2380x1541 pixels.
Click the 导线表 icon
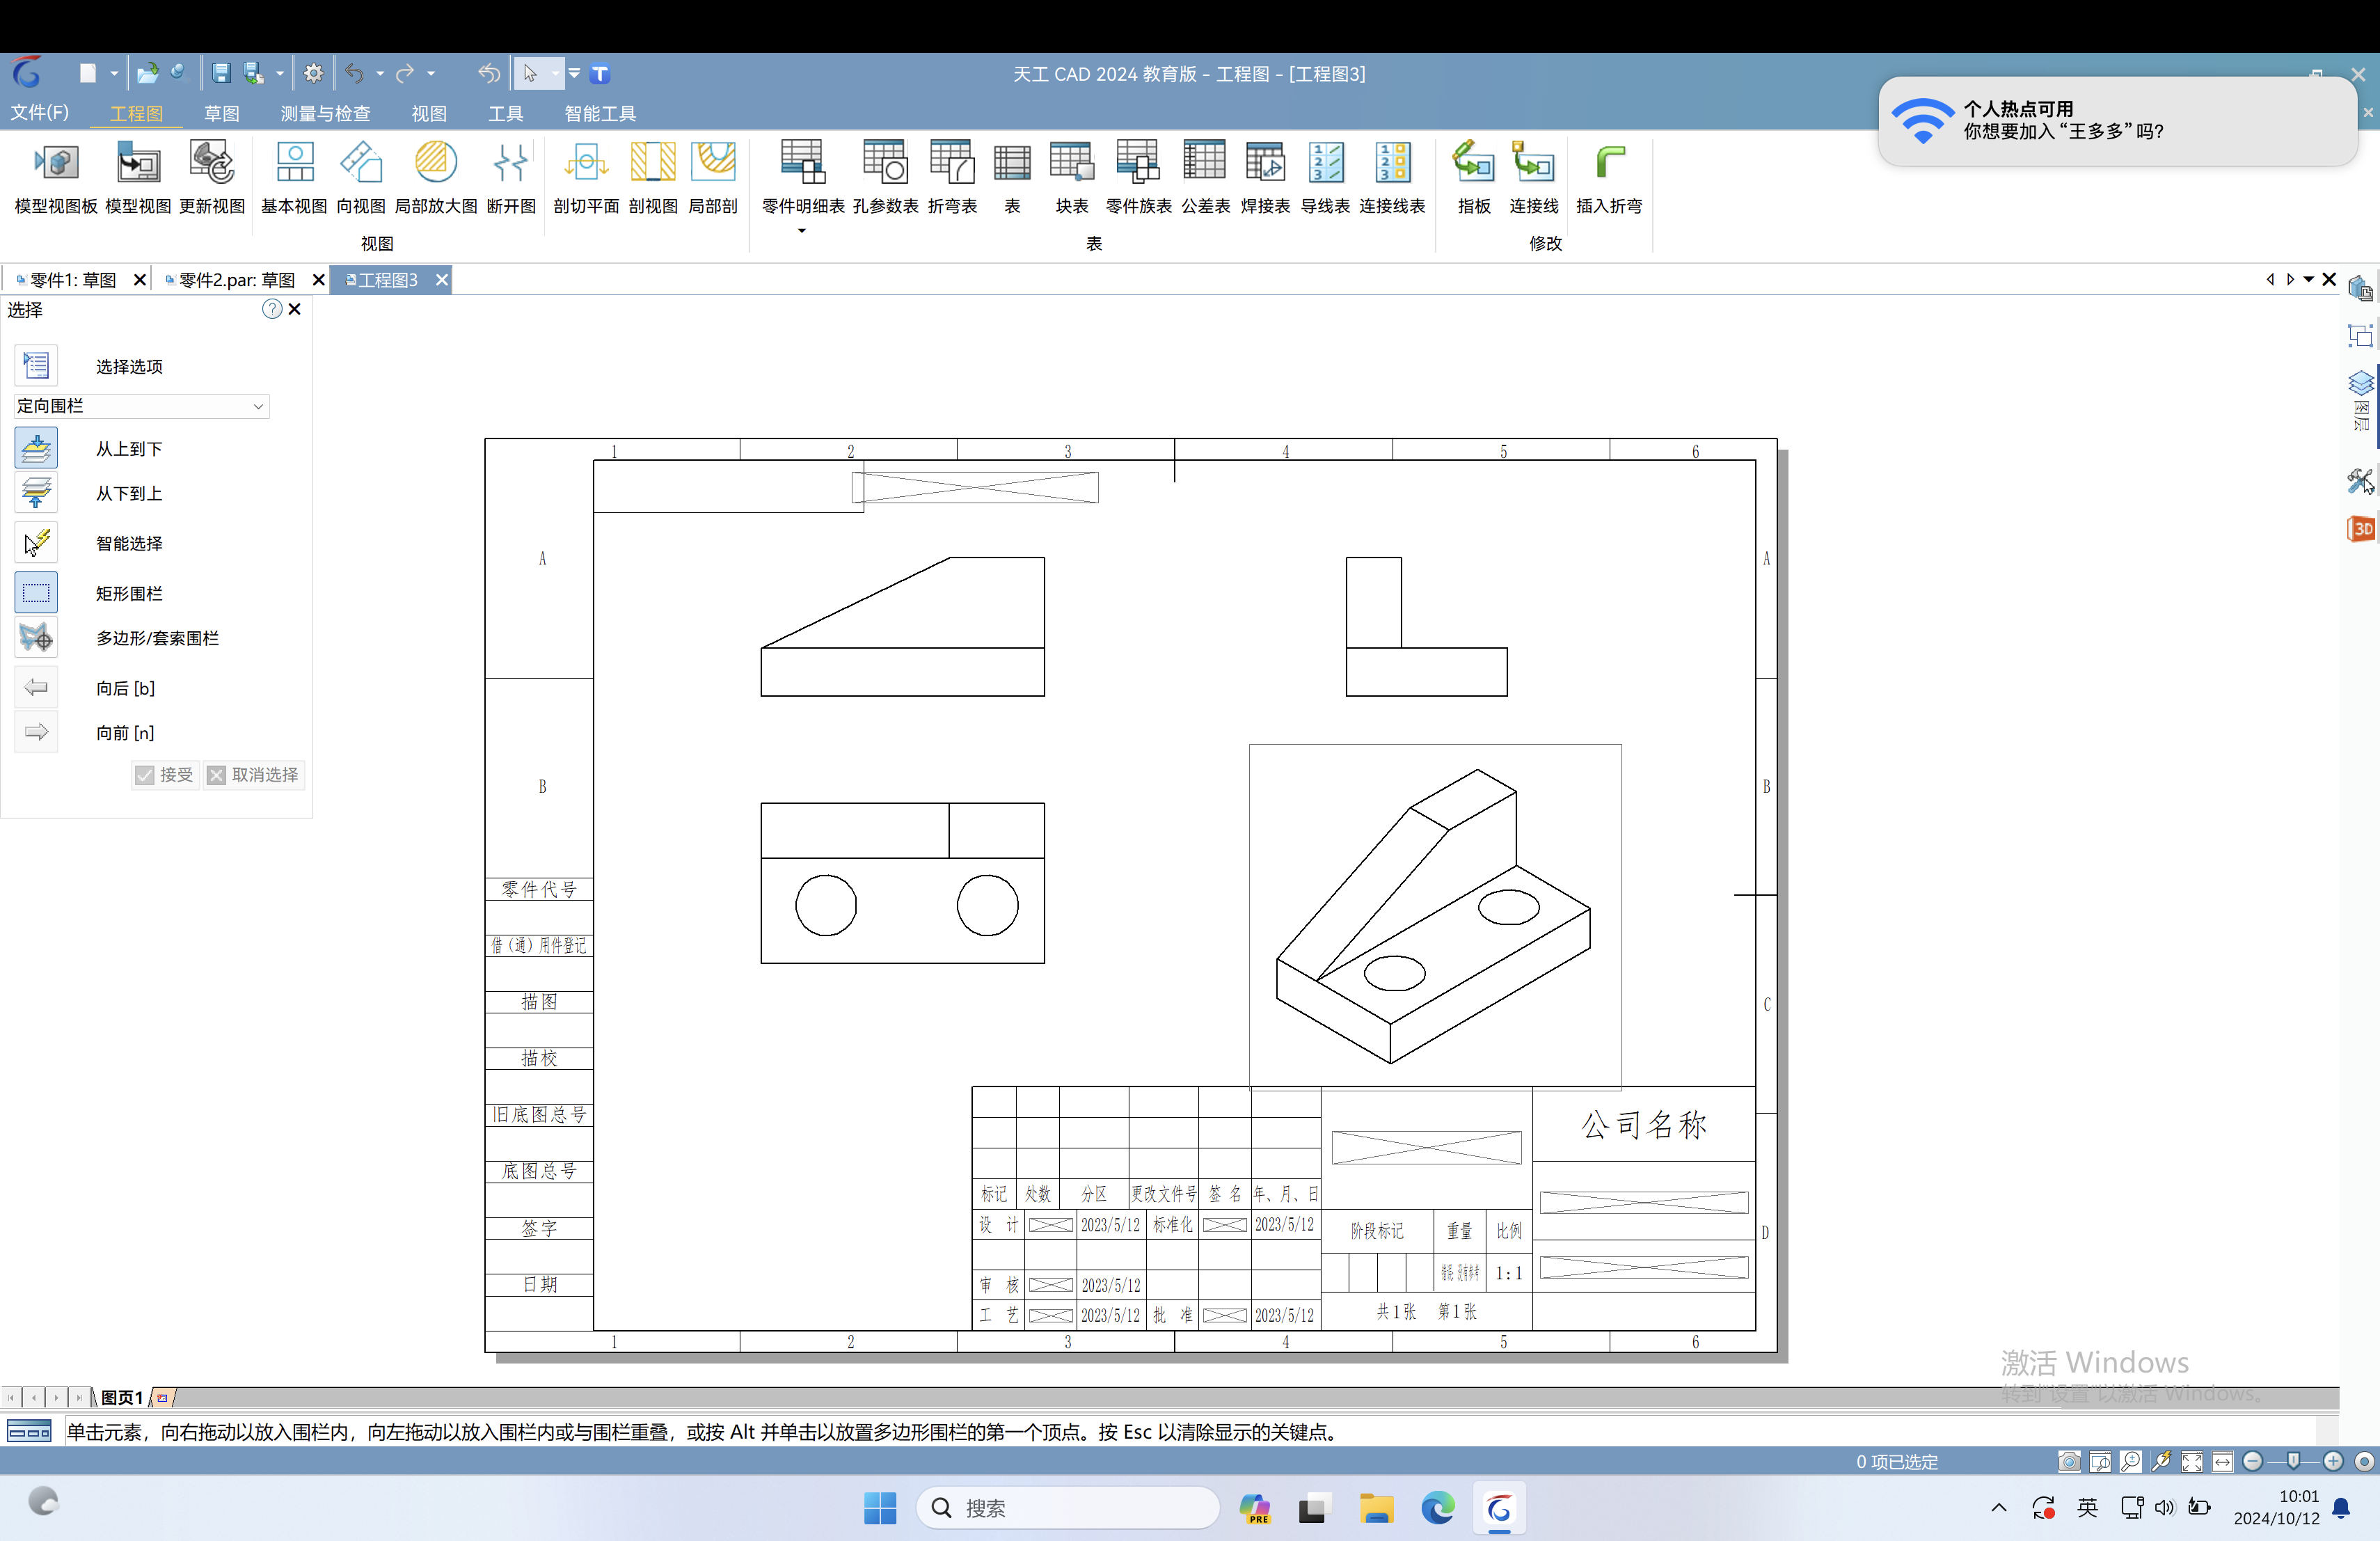pos(1325,178)
